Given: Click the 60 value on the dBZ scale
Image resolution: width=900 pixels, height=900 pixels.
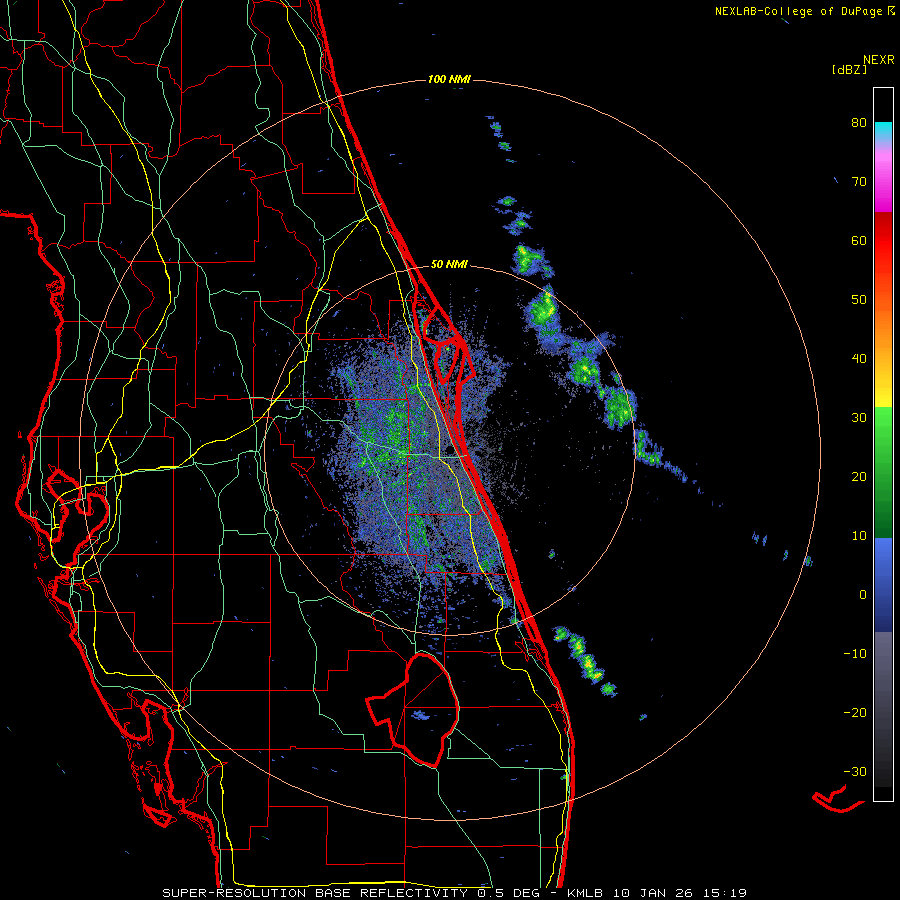Looking at the screenshot, I should coord(859,240).
